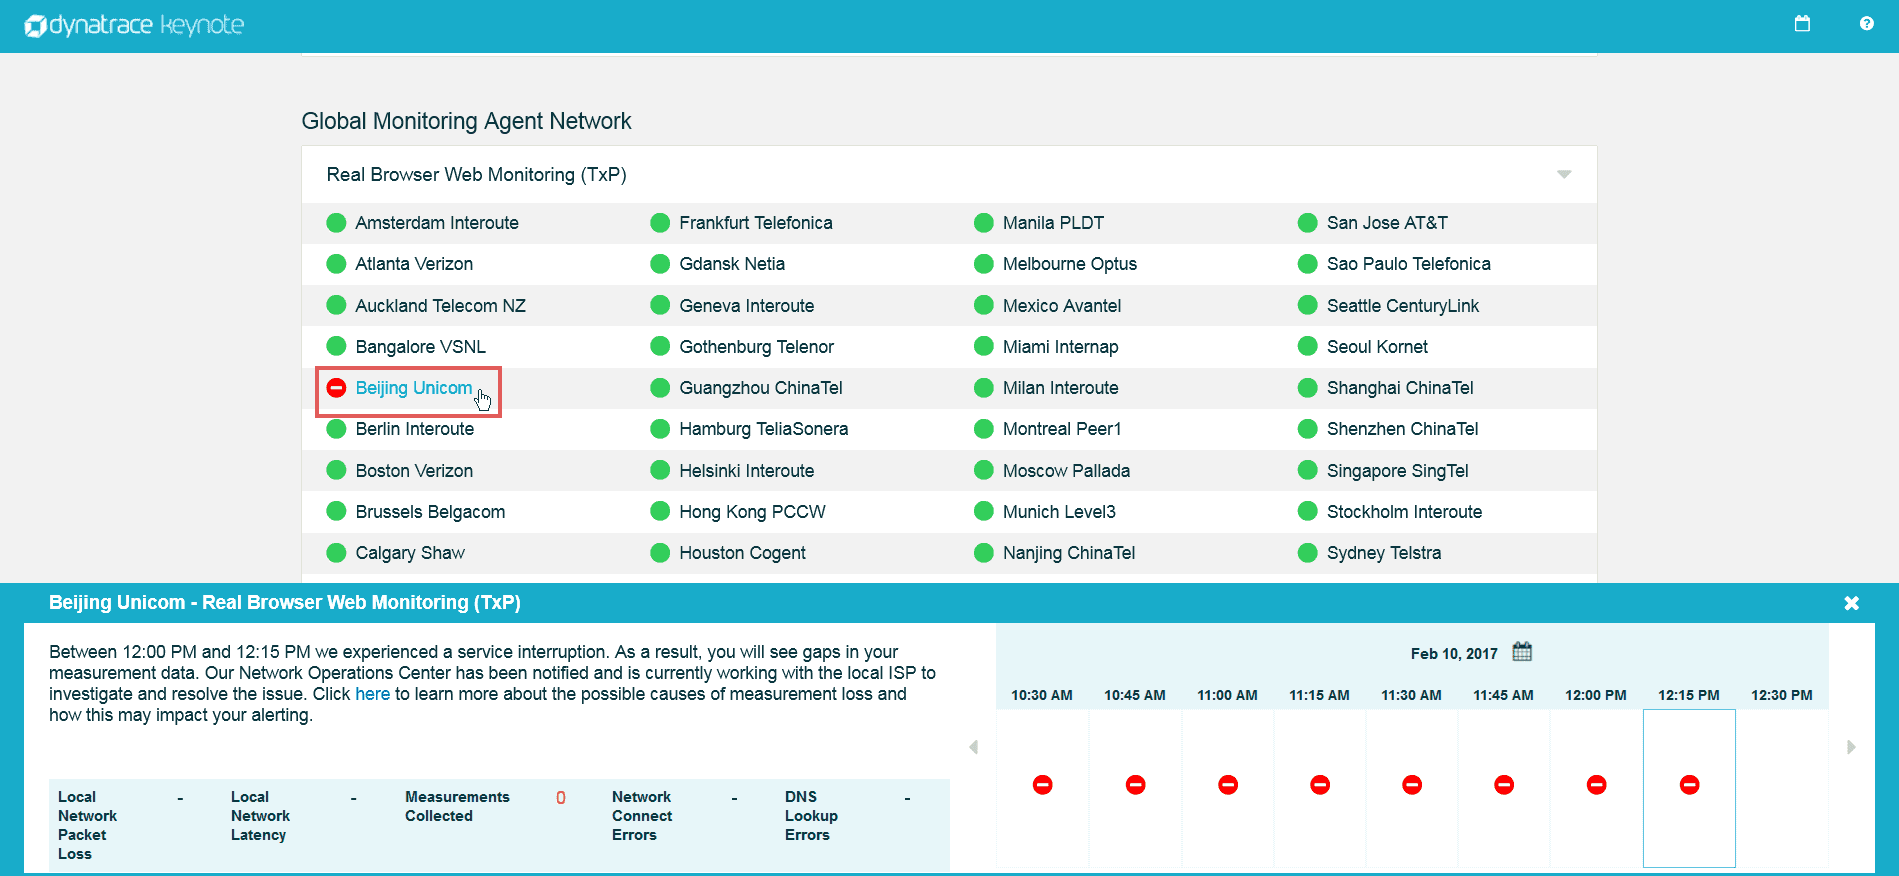Select the Berlin Interoute agent
Screen dimensions: 1899x876
415,429
